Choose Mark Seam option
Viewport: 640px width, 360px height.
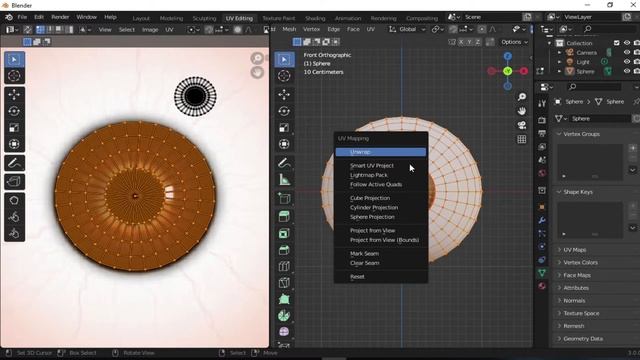point(381,253)
